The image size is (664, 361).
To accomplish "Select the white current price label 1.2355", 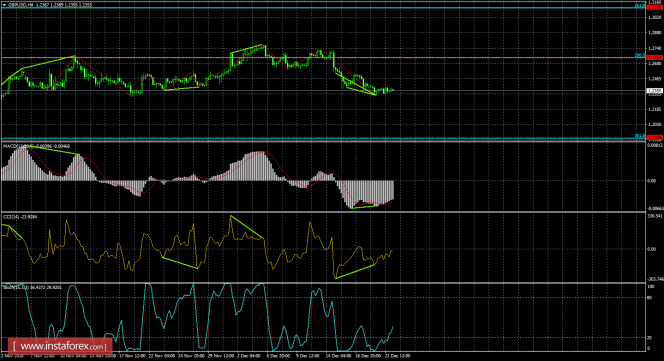I will pyautogui.click(x=655, y=90).
